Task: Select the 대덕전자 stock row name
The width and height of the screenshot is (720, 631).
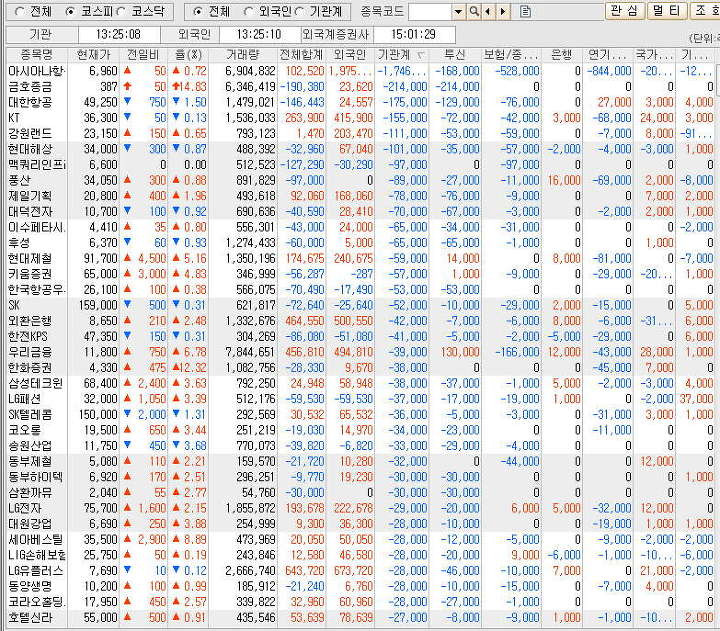Action: pos(30,212)
